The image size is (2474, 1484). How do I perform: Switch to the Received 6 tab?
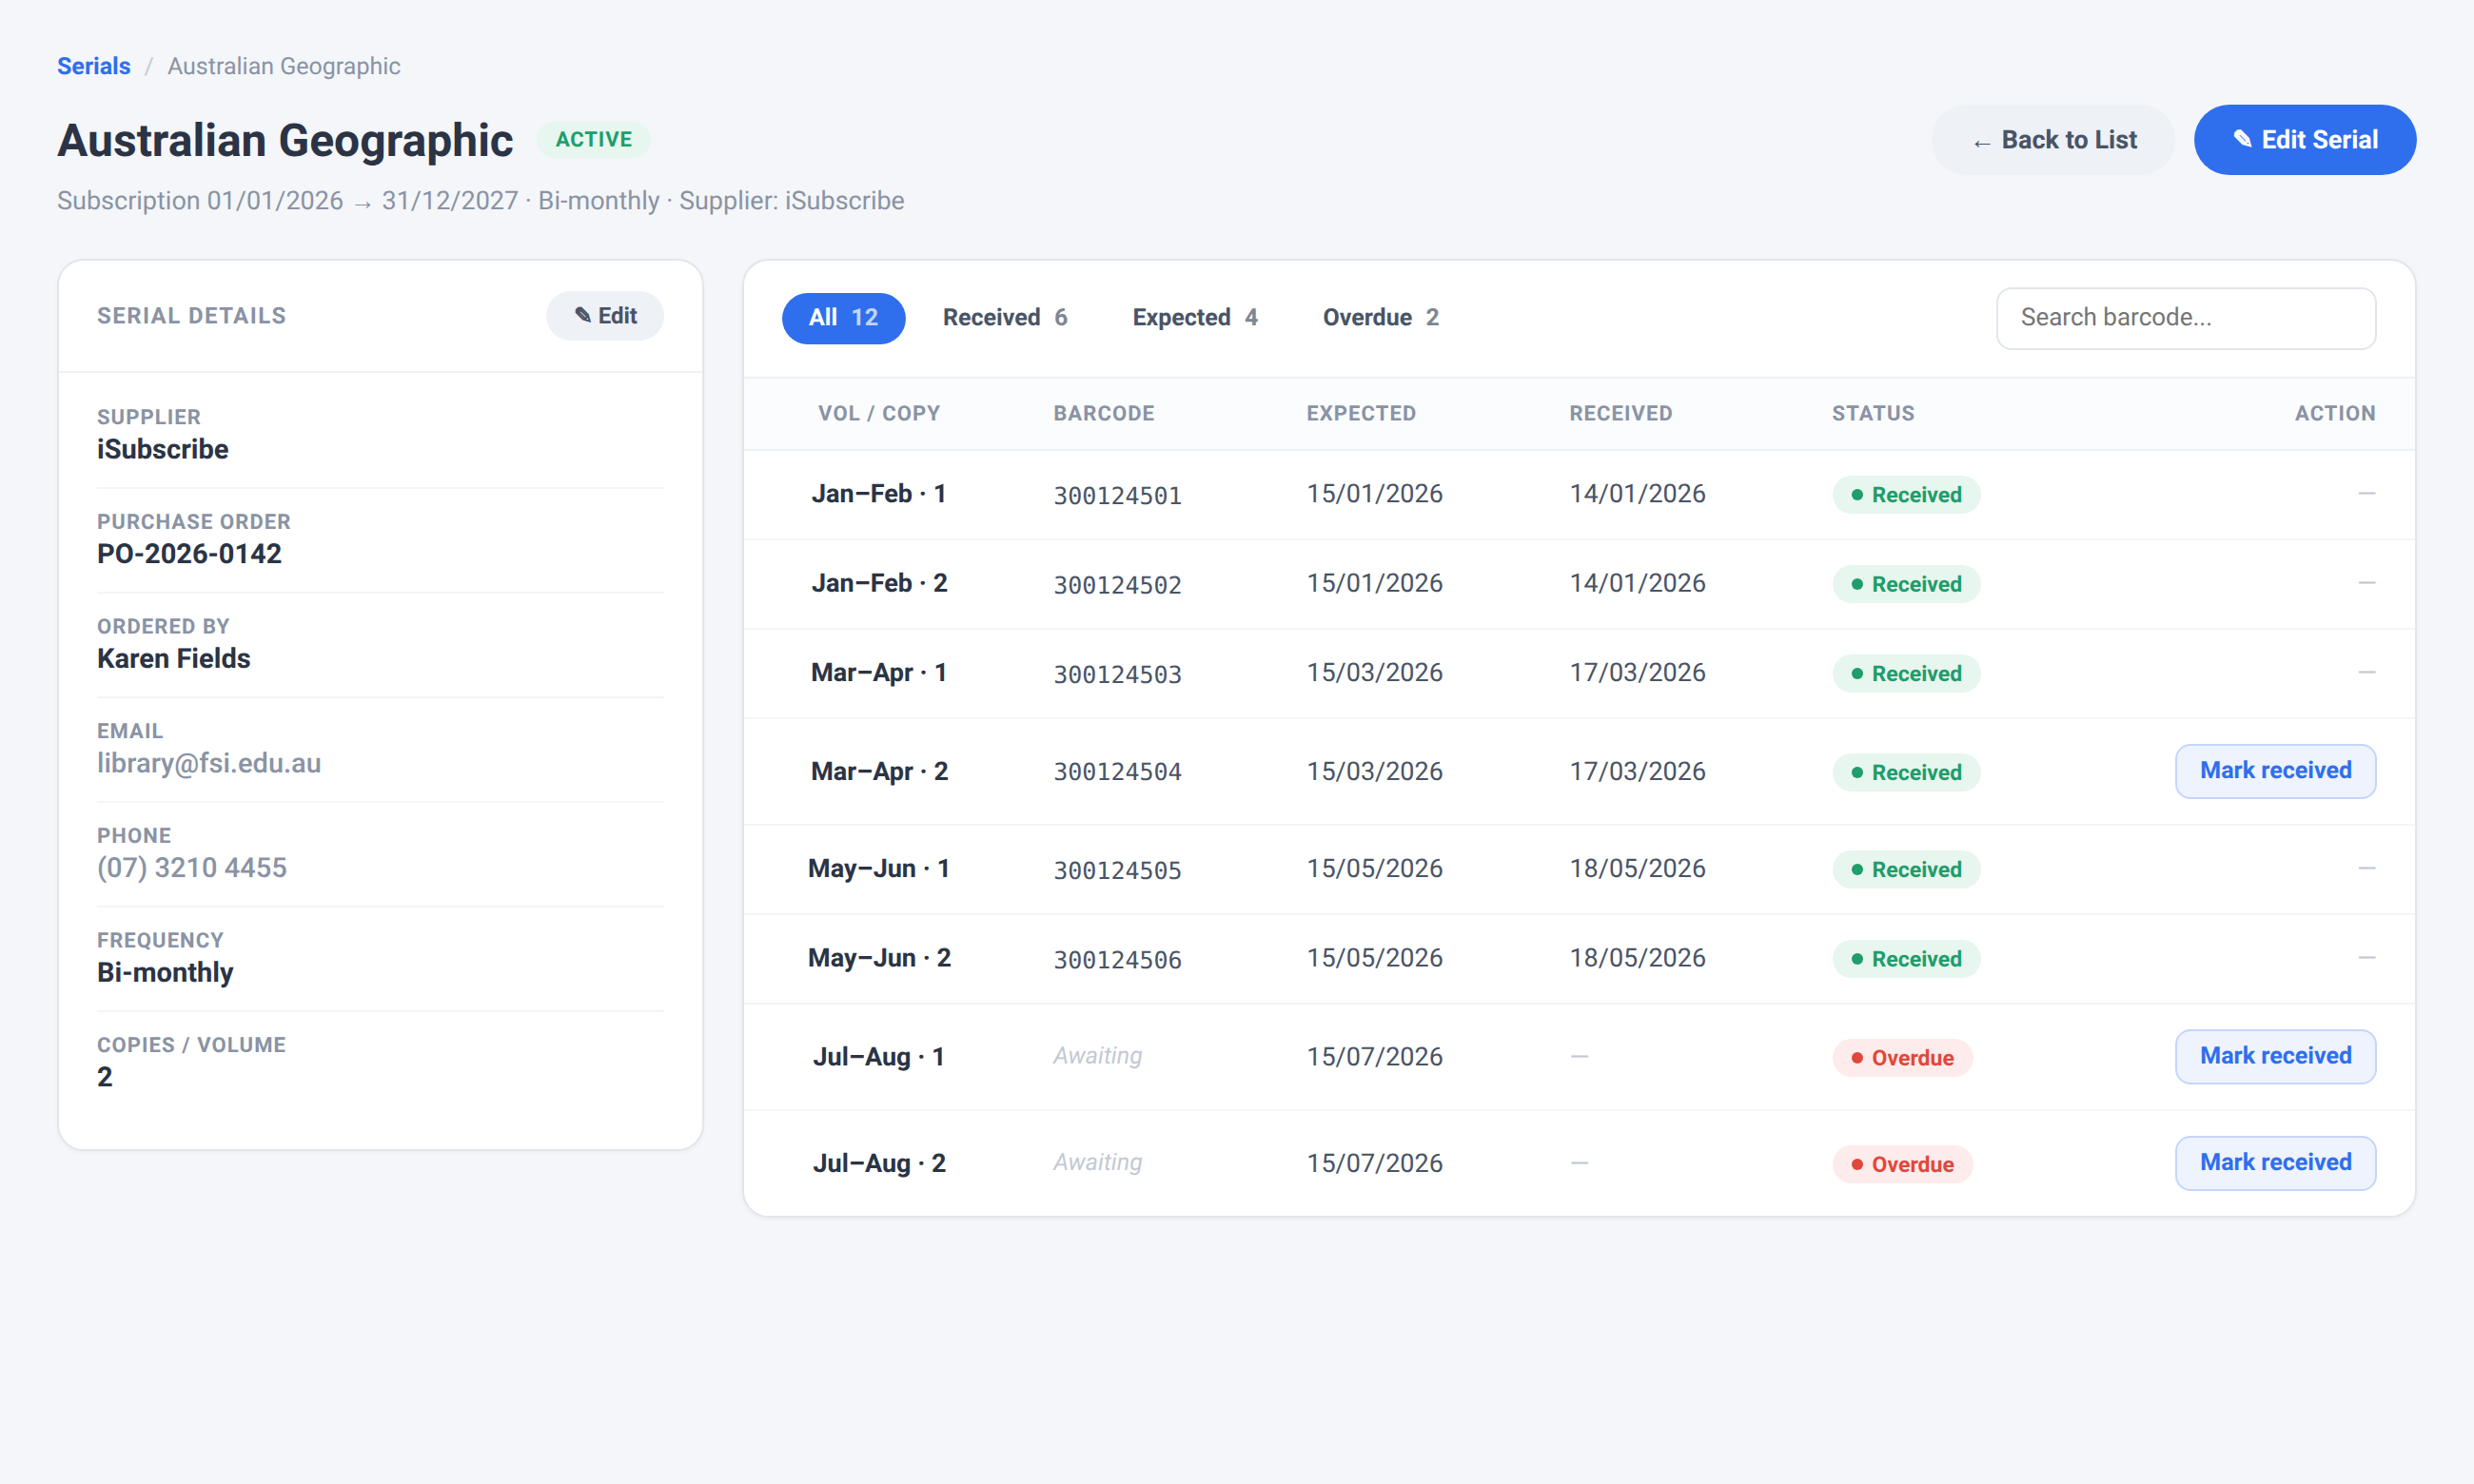tap(1005, 318)
